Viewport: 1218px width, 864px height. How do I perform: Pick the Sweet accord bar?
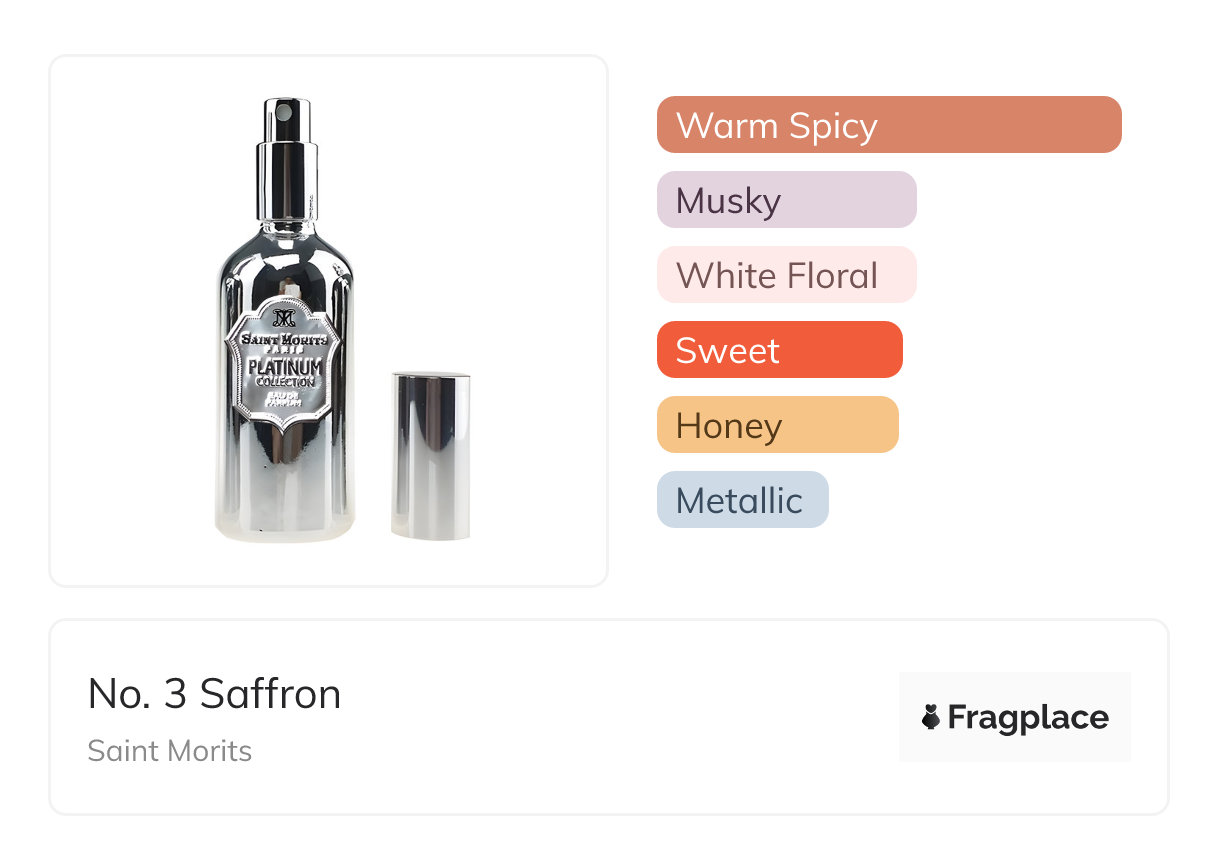point(779,350)
